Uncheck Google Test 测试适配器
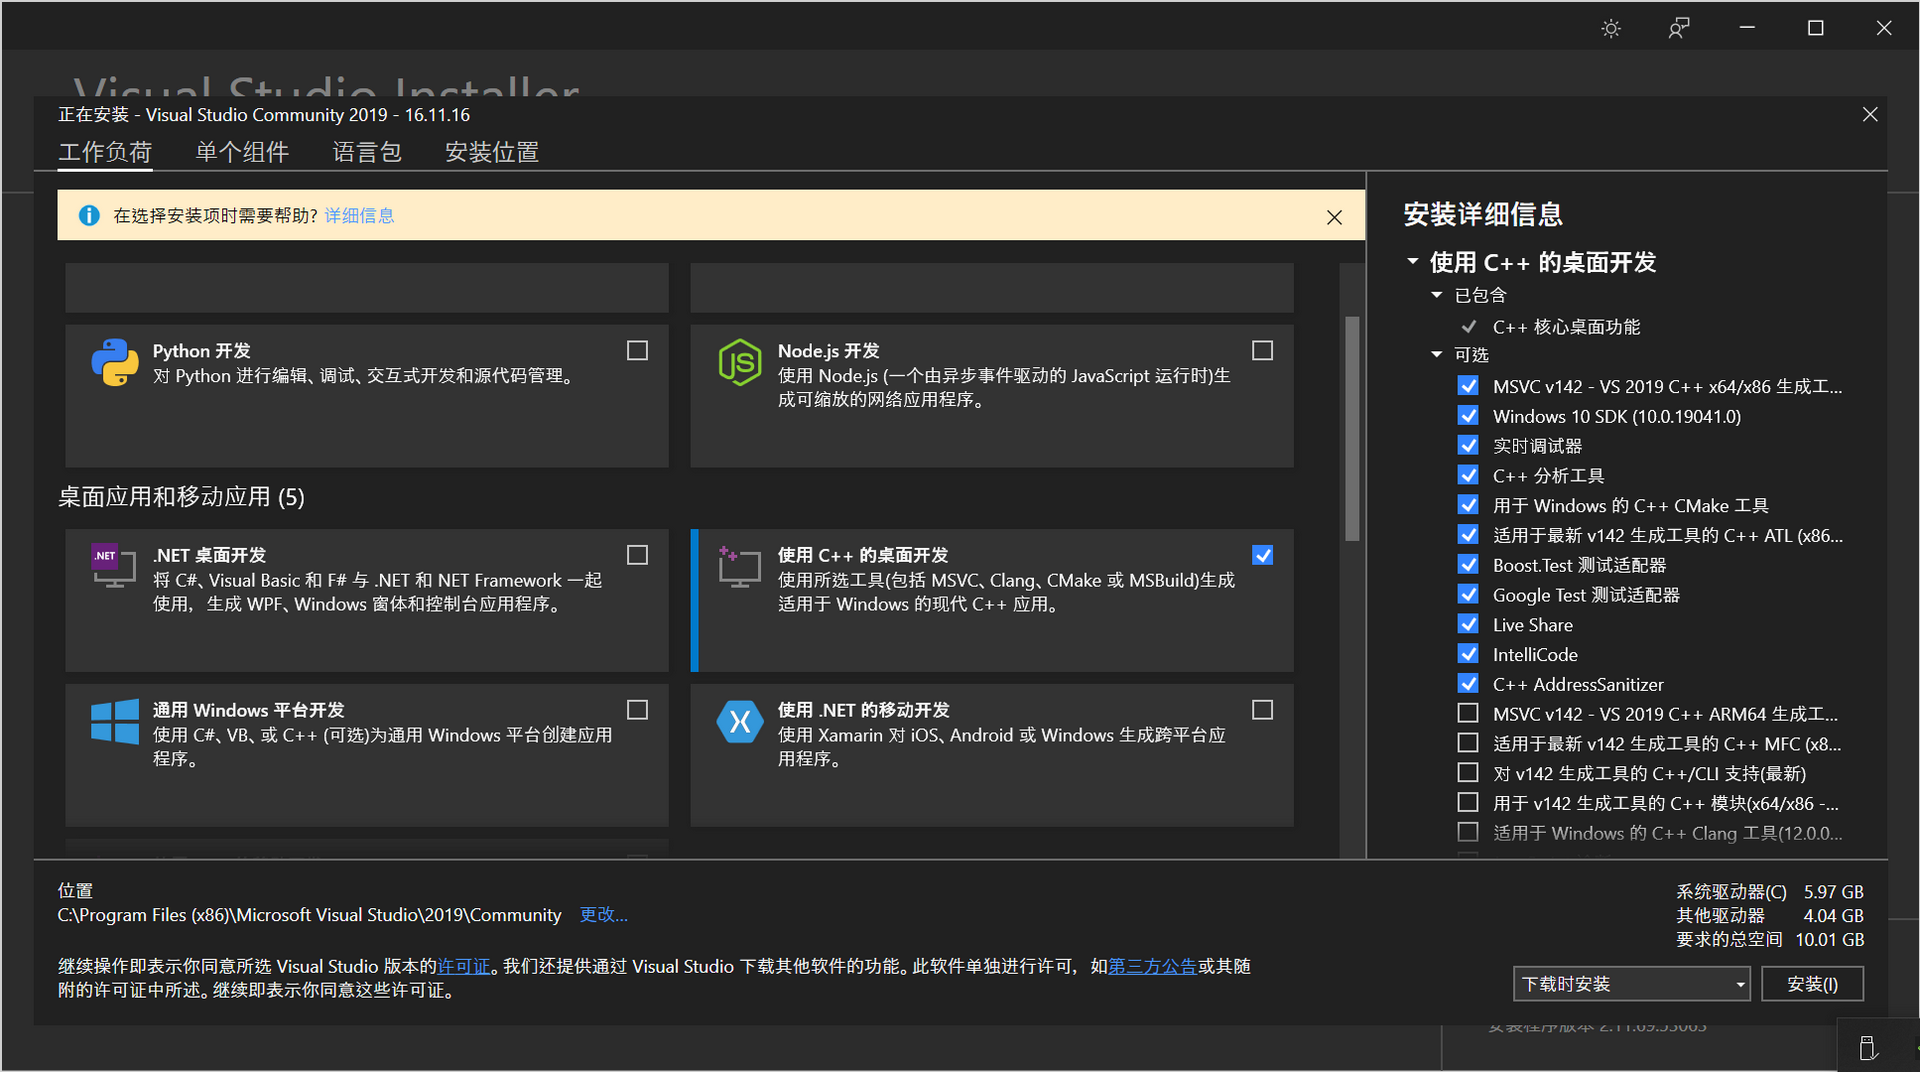The width and height of the screenshot is (1920, 1072). click(1468, 595)
